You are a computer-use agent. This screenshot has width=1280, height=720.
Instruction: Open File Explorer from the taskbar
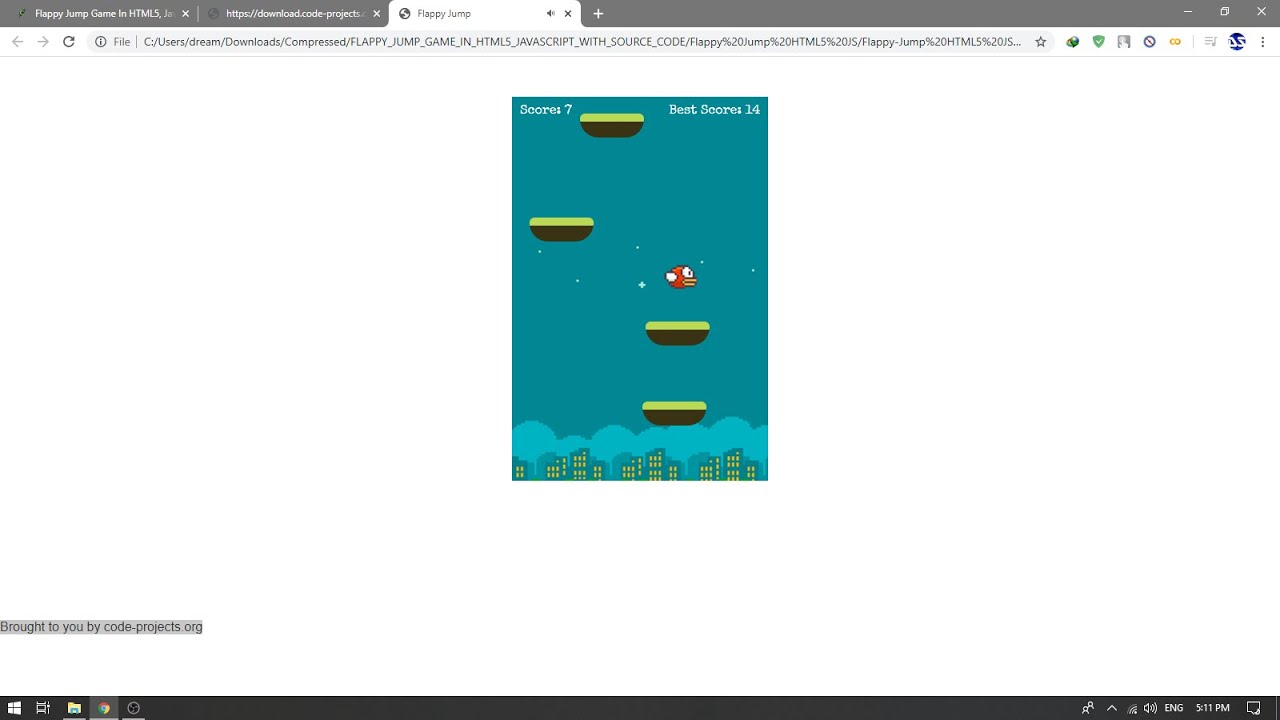tap(74, 708)
